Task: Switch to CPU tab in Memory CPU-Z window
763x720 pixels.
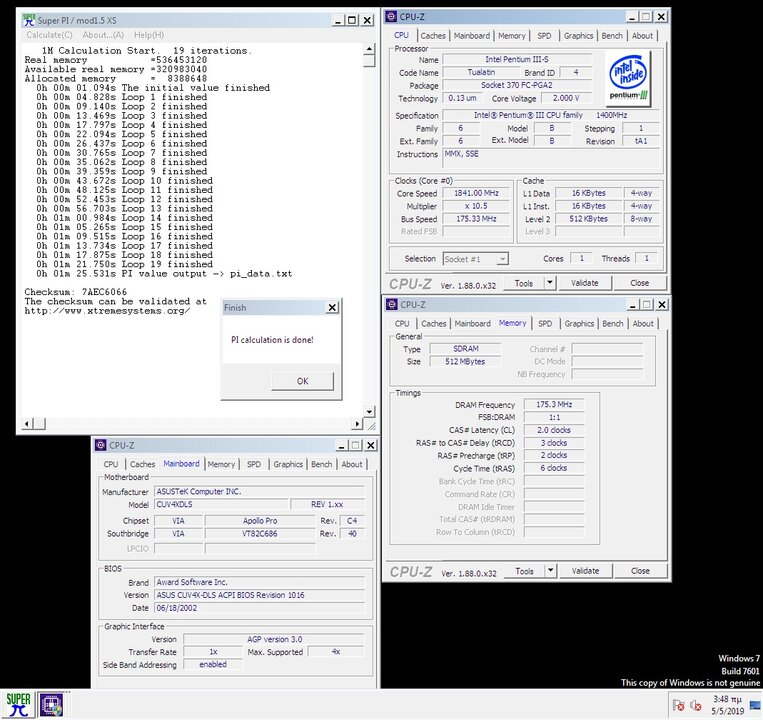Action: (402, 324)
